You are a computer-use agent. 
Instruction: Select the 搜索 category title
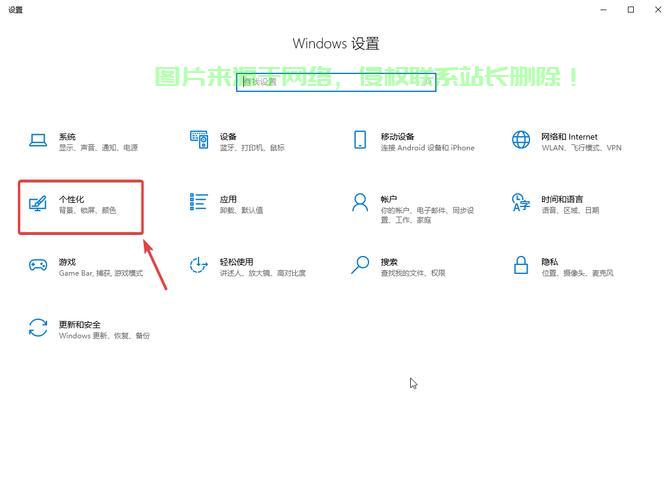coord(389,262)
